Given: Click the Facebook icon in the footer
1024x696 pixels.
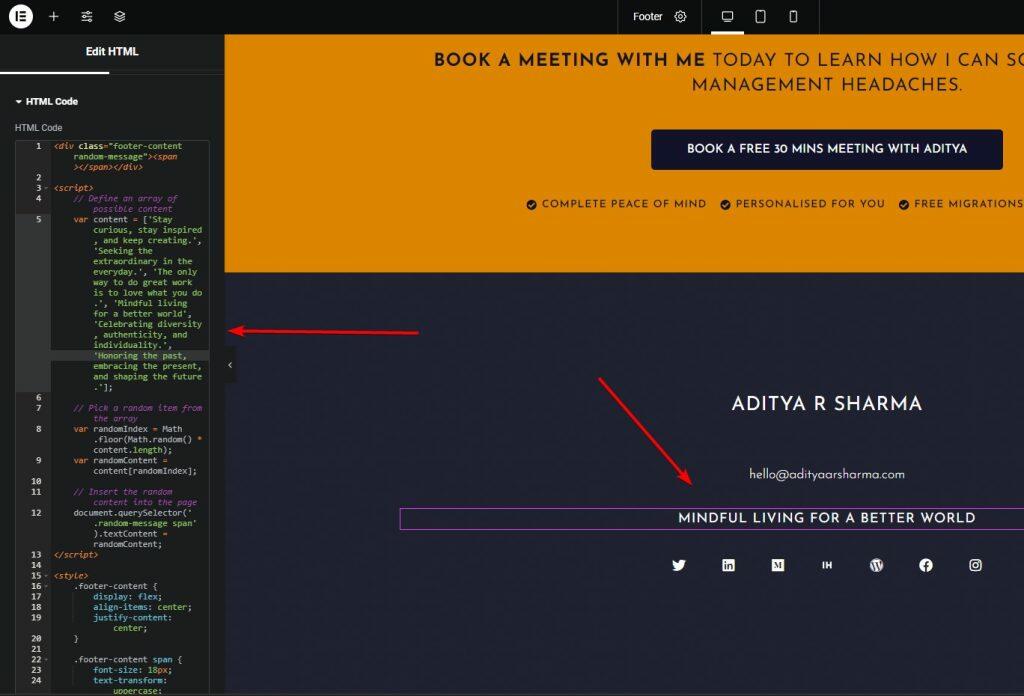Looking at the screenshot, I should click(926, 565).
